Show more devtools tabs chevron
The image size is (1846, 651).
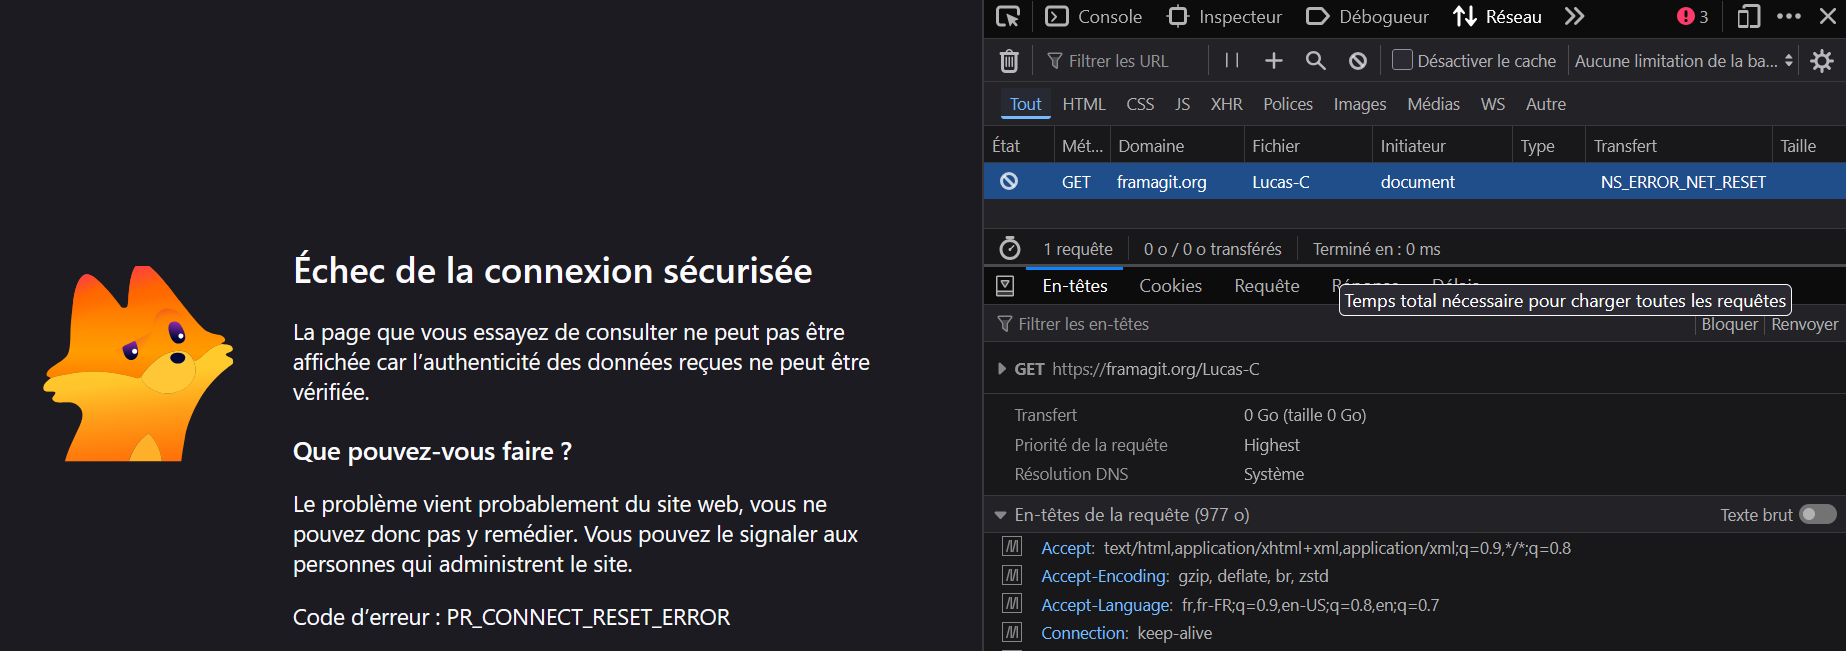[x=1575, y=17]
